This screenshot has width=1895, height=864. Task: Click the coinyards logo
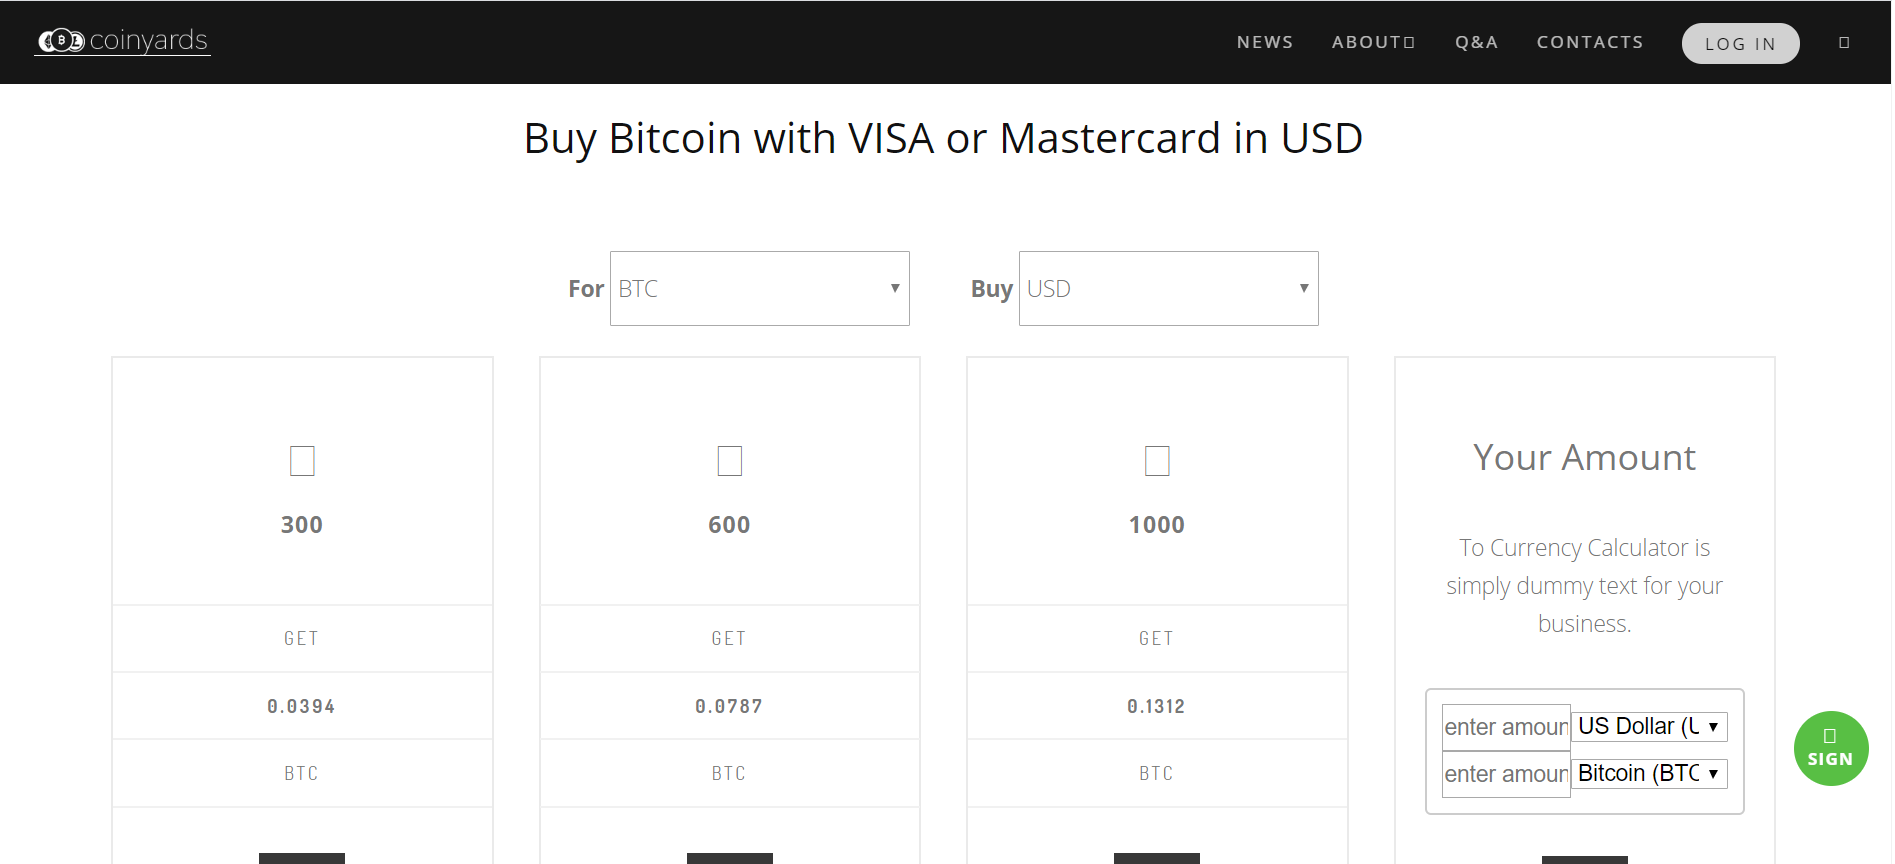coord(123,41)
